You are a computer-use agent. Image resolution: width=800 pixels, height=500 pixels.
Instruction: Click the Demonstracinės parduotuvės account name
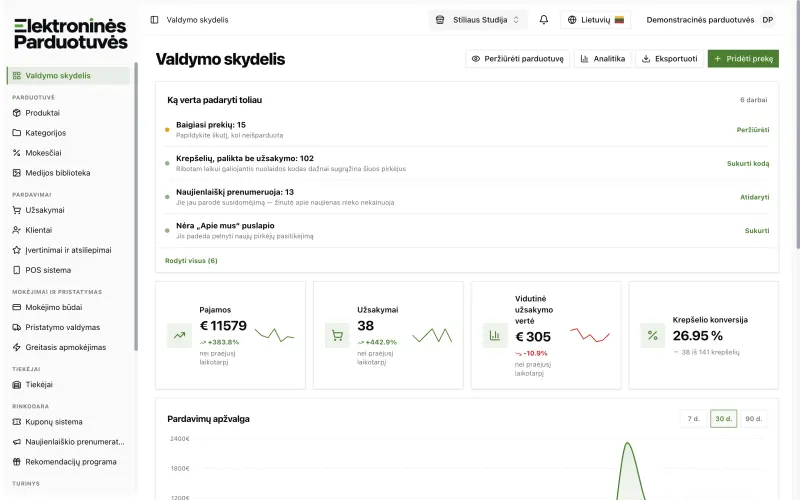click(x=700, y=20)
